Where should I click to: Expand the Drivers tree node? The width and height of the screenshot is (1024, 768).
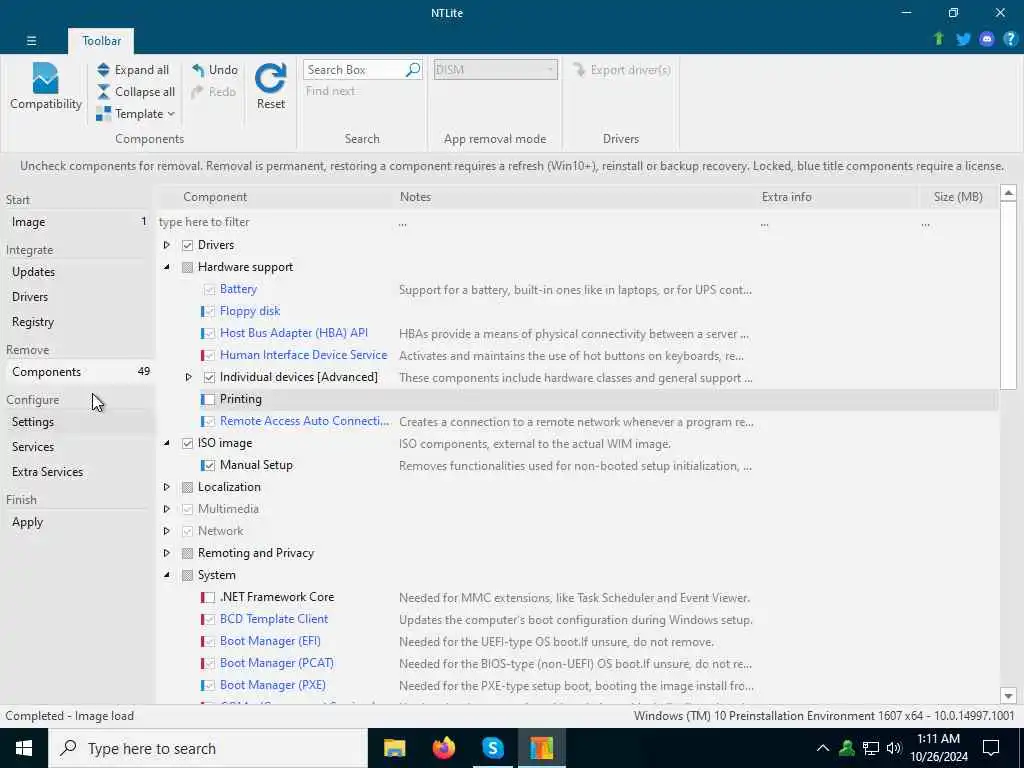[x=167, y=245]
